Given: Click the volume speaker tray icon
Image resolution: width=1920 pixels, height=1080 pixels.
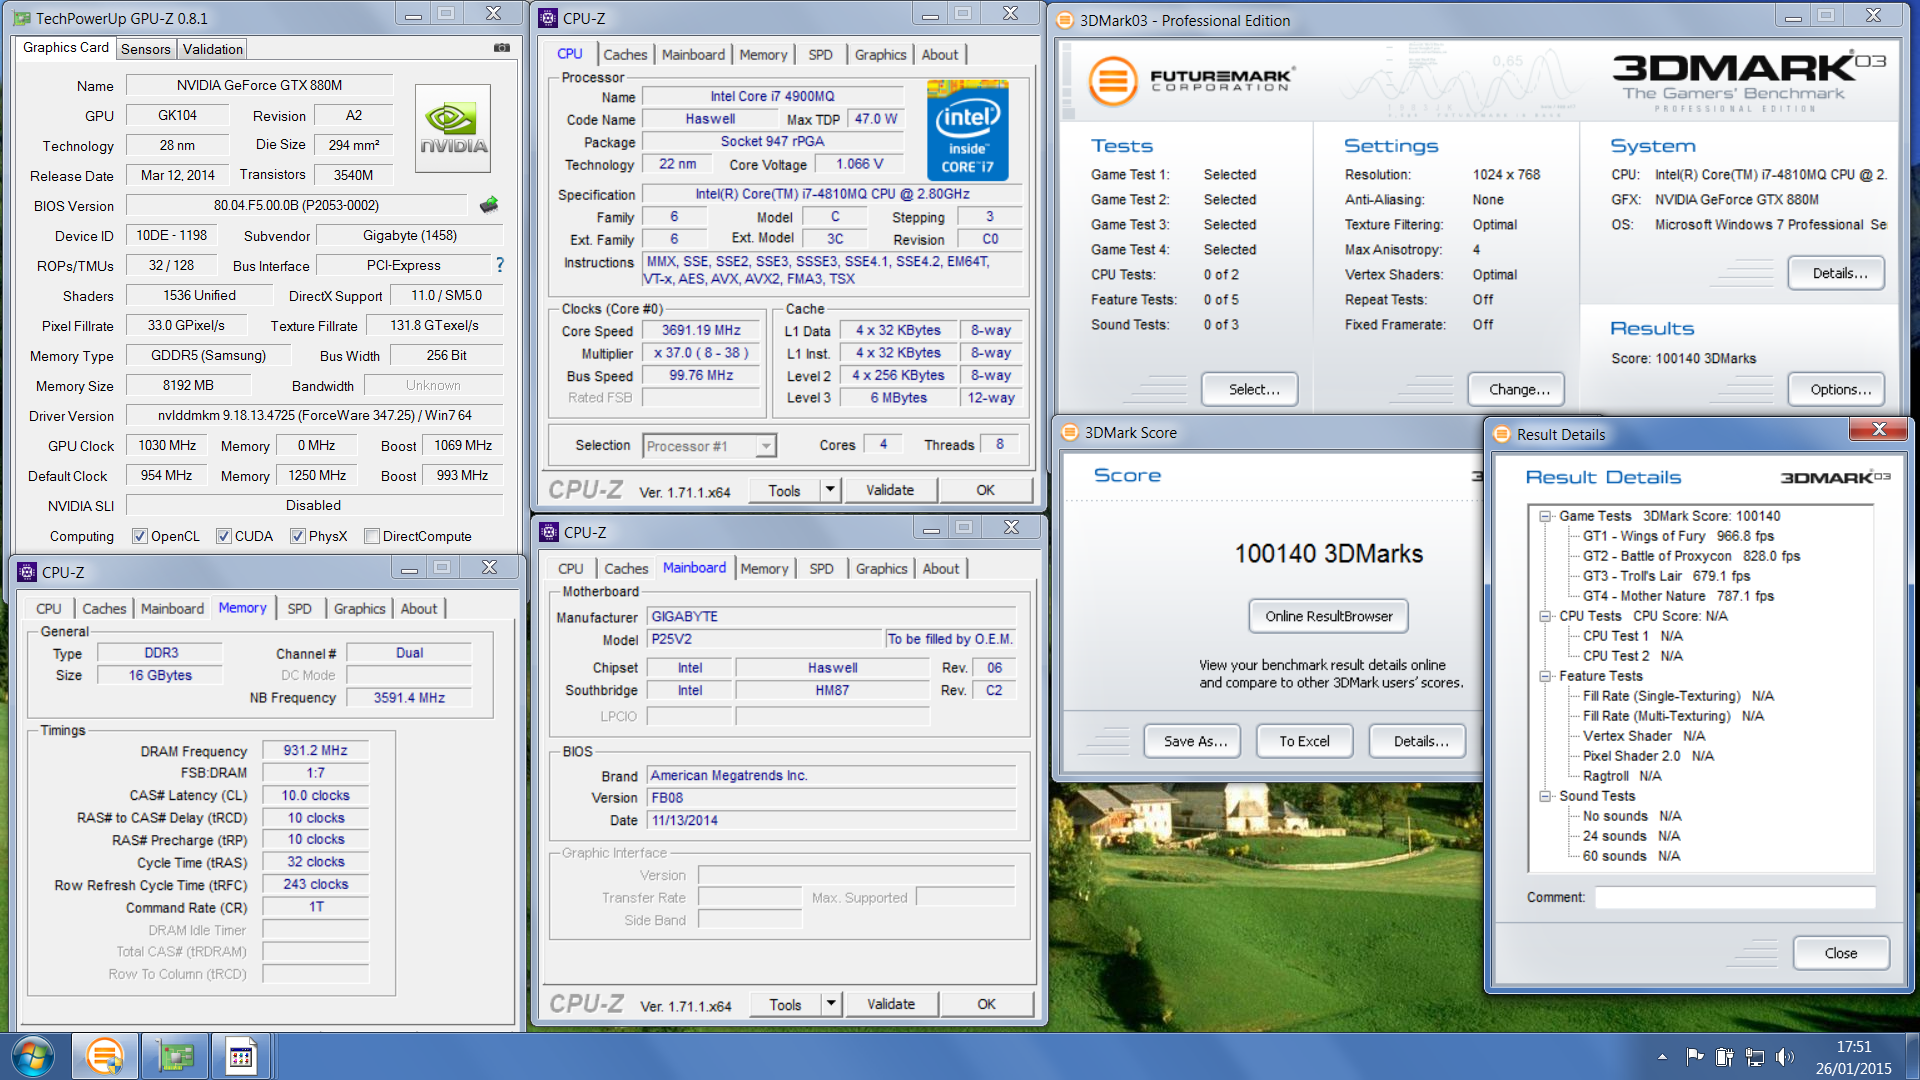Looking at the screenshot, I should click(x=1785, y=1056).
